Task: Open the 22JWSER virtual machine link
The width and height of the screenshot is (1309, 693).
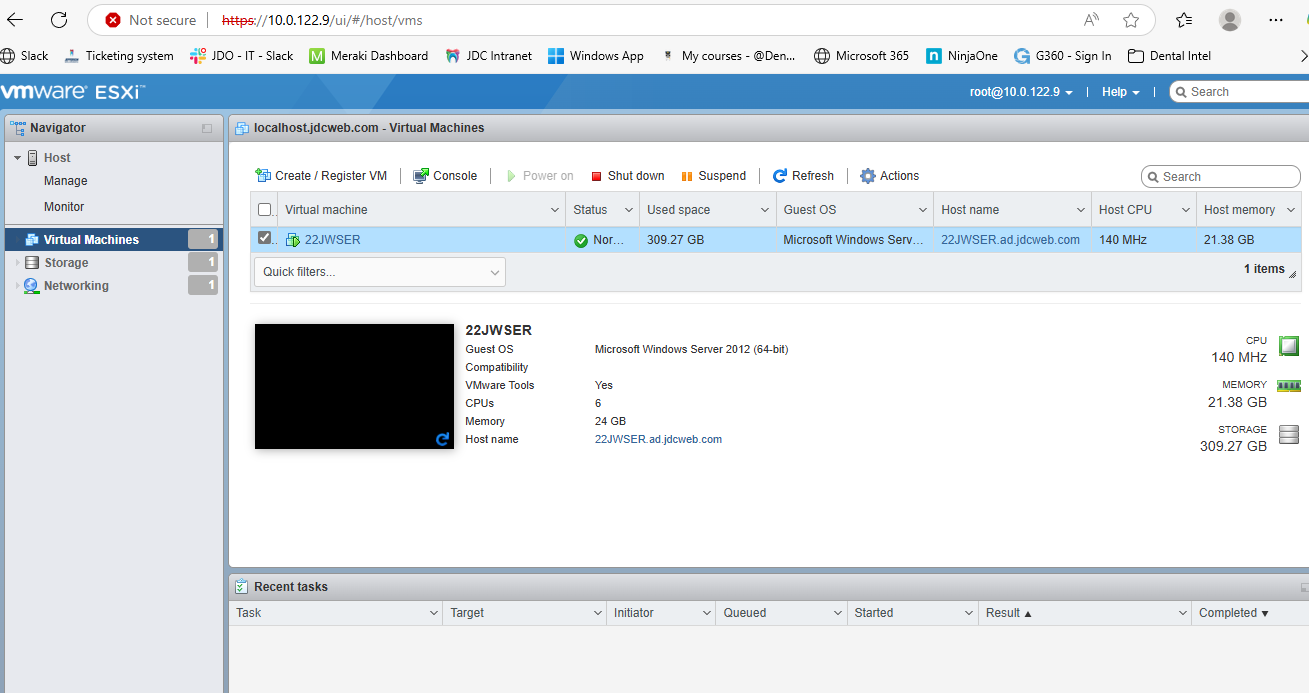Action: click(x=332, y=240)
